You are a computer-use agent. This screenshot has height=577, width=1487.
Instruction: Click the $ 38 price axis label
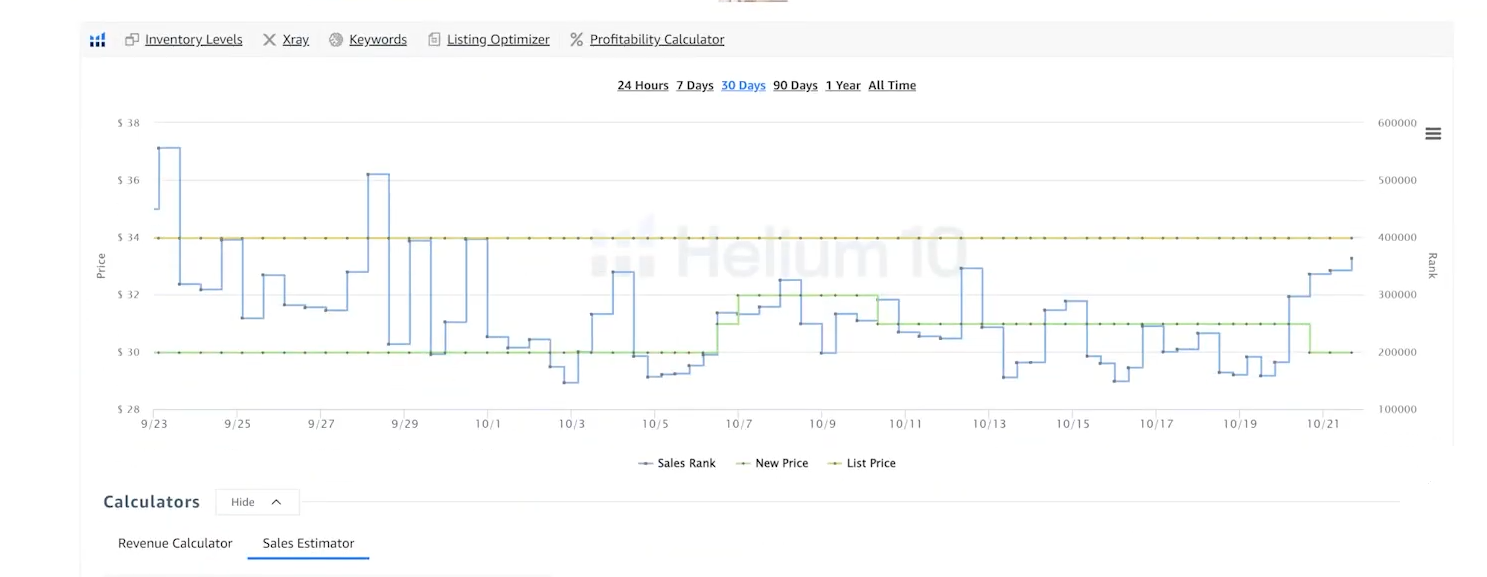point(128,123)
